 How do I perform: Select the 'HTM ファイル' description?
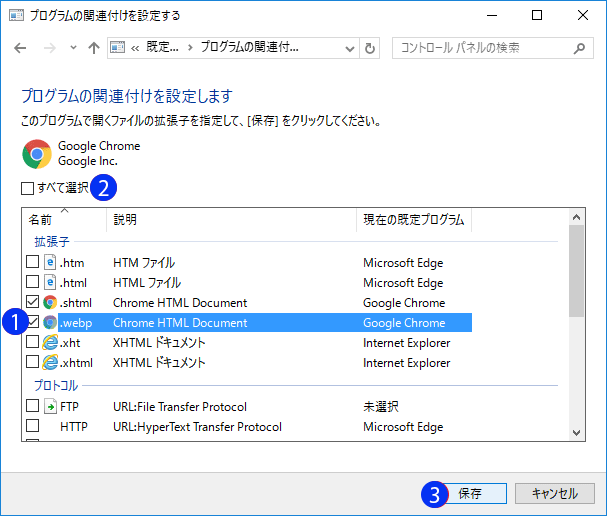tap(144, 263)
